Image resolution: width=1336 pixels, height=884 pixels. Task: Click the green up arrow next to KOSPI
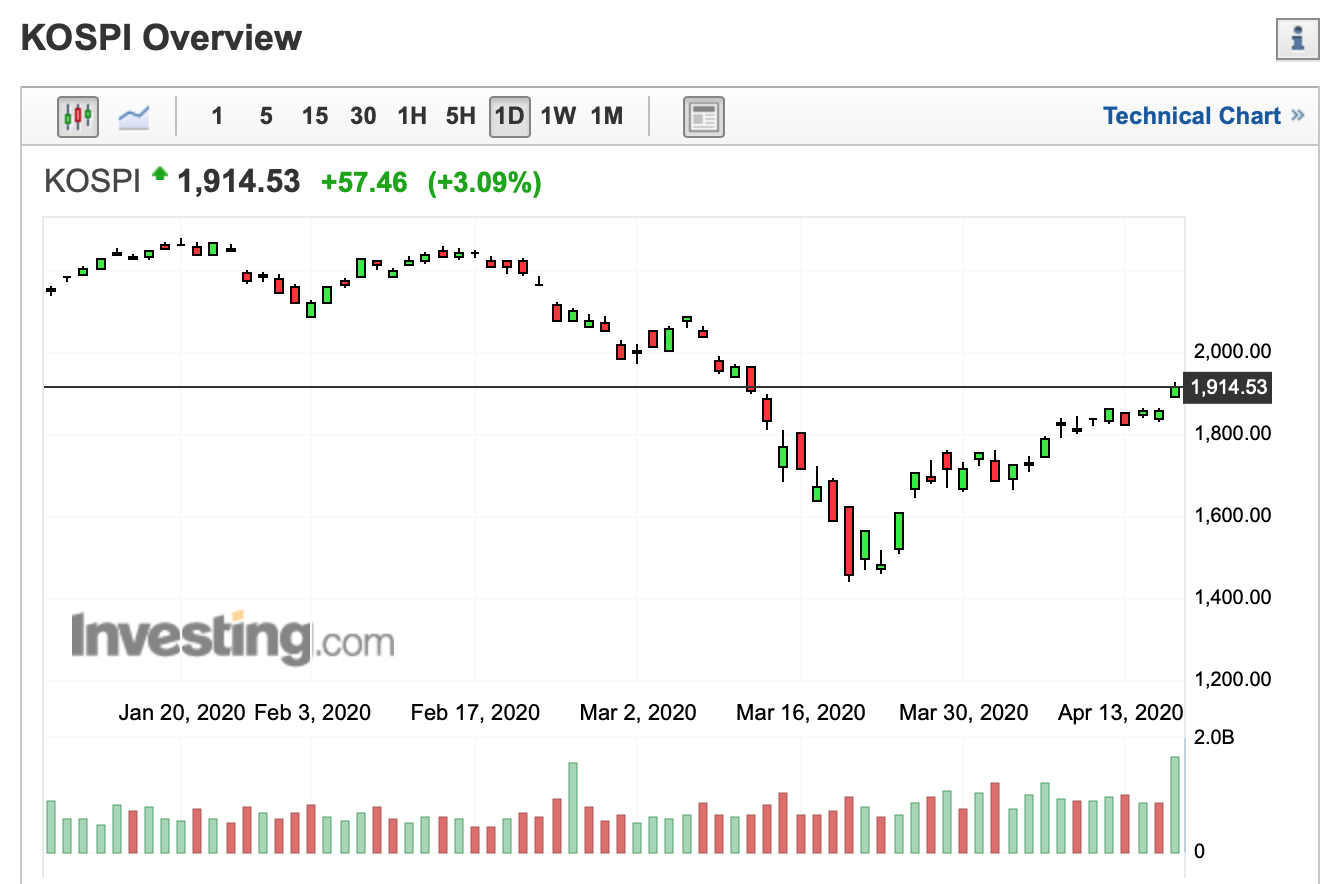pyautogui.click(x=159, y=175)
